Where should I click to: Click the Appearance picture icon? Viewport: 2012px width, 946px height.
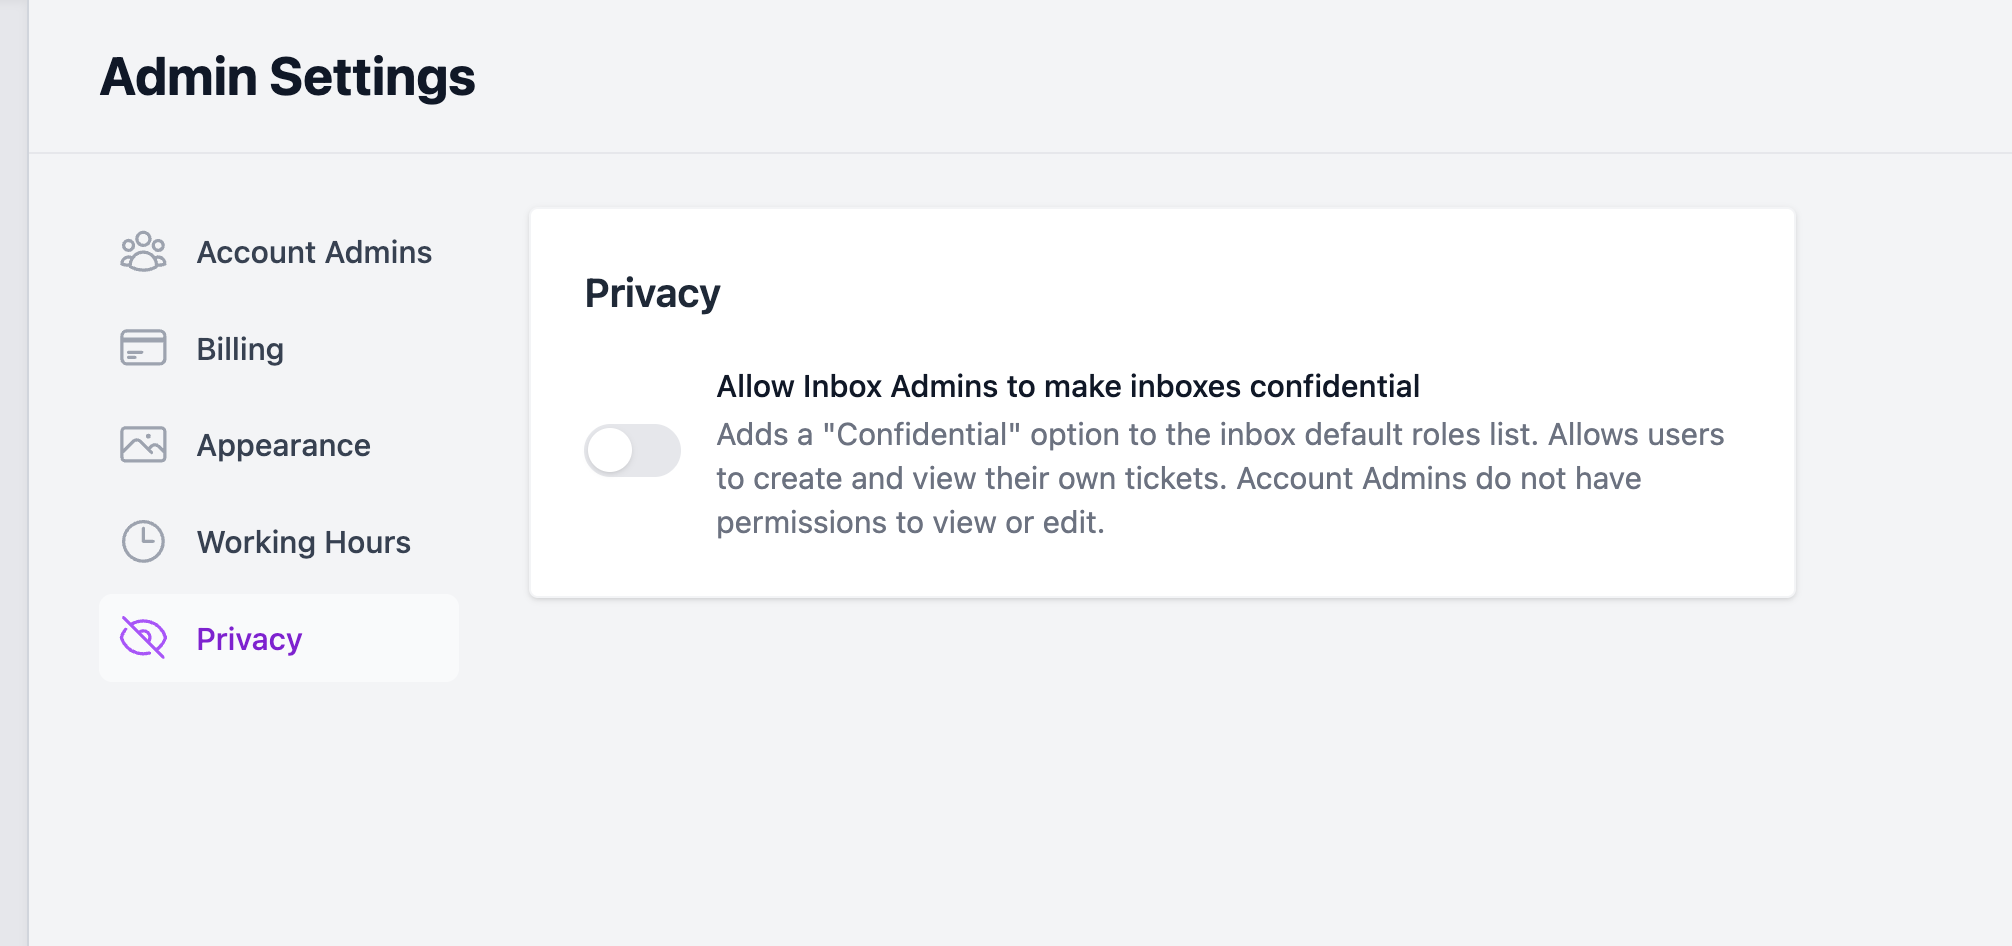pyautogui.click(x=143, y=445)
